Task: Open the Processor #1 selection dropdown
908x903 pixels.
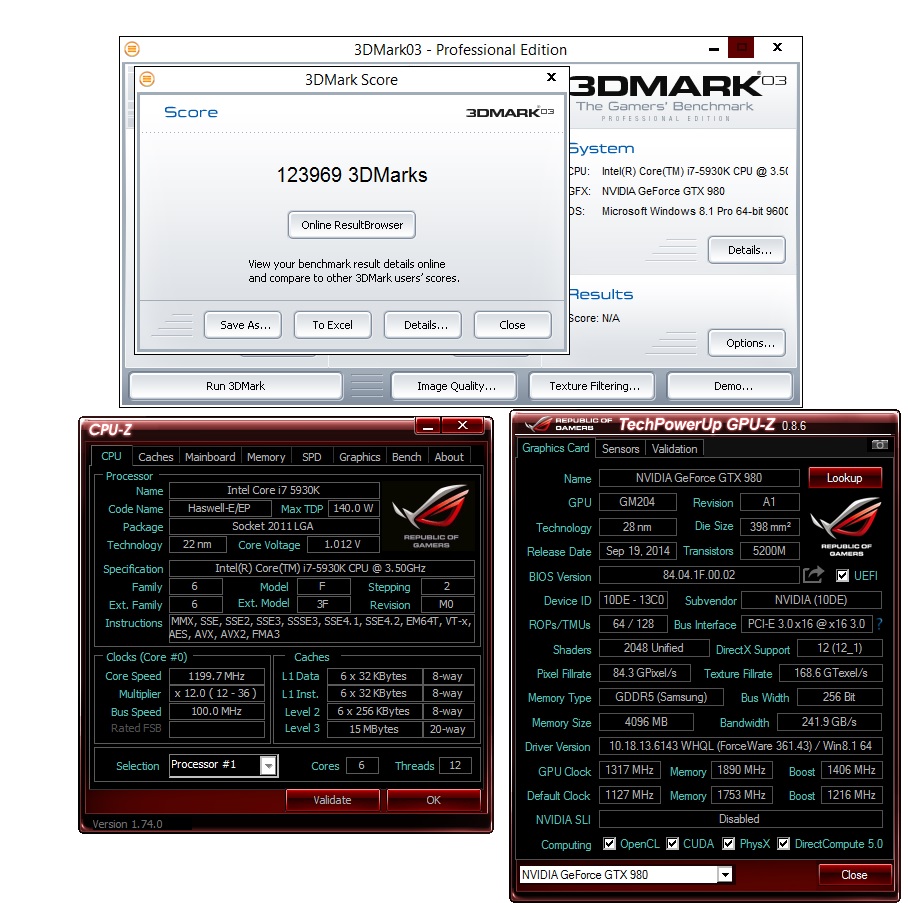Action: tap(268, 766)
